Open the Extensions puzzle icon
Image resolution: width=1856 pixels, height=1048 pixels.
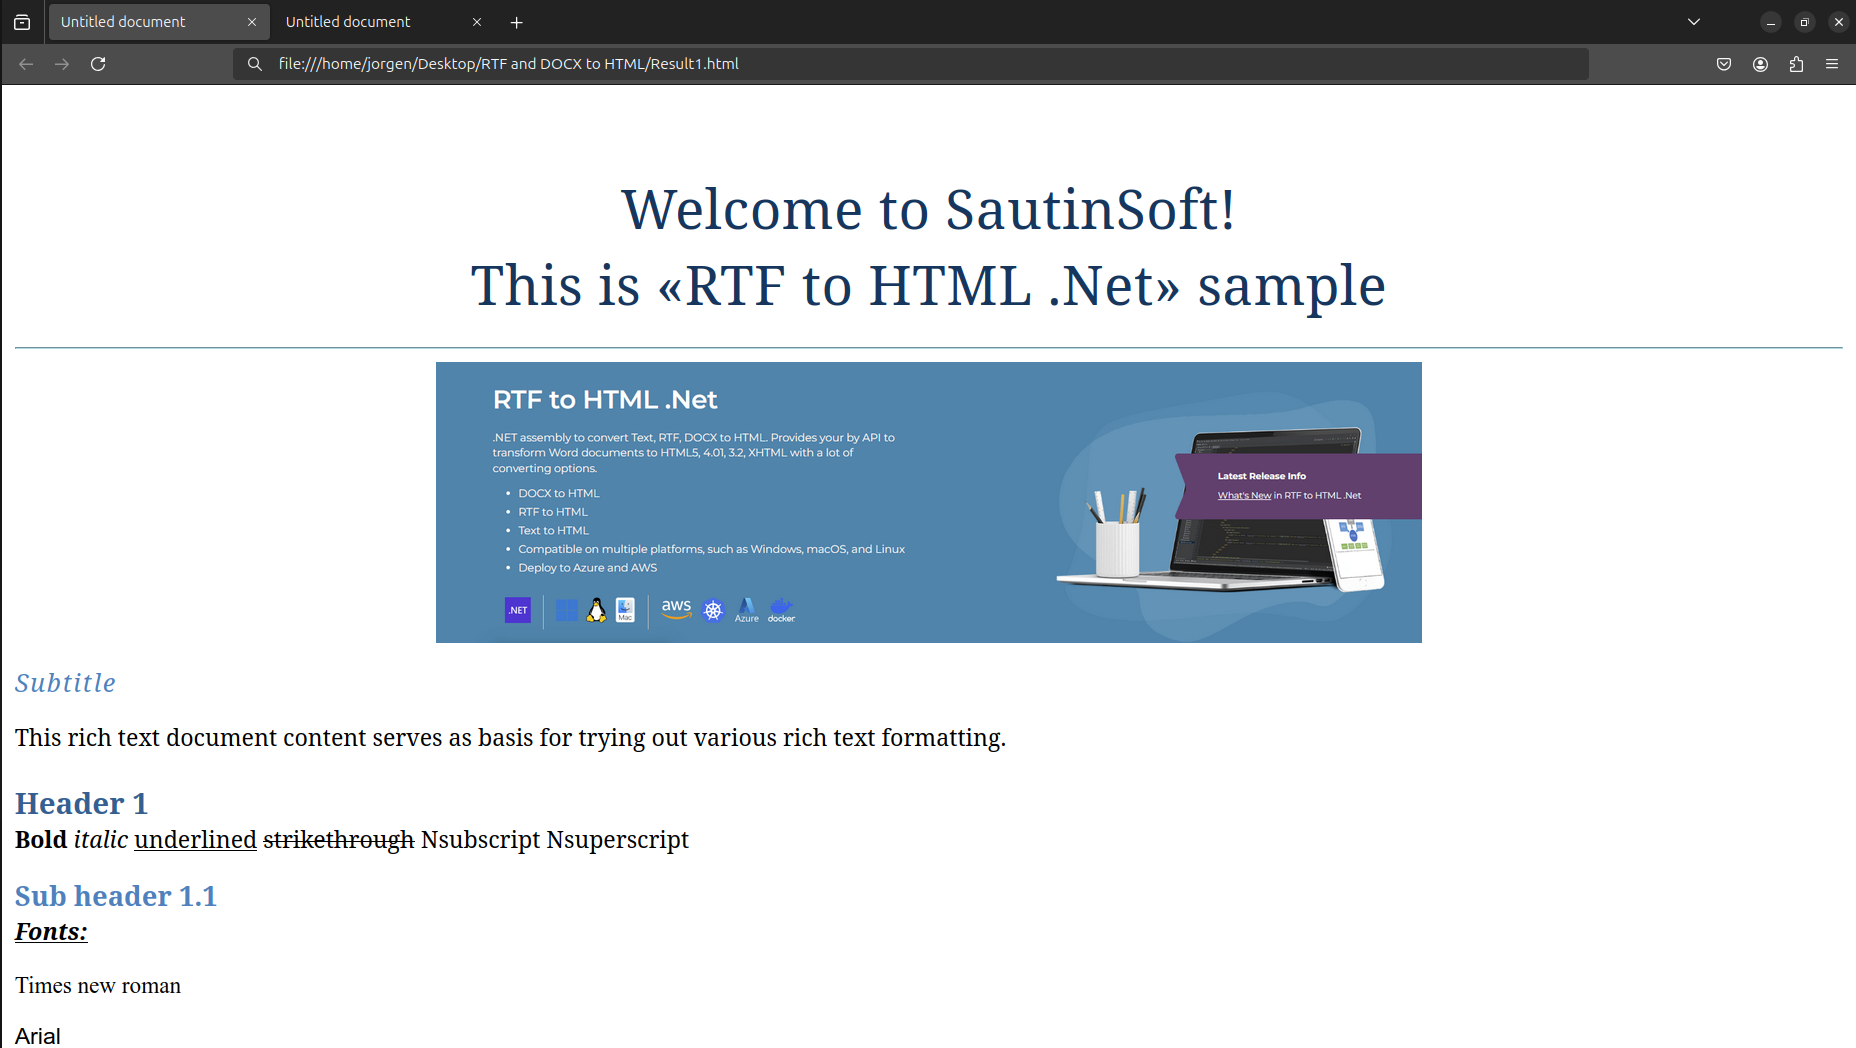click(x=1796, y=64)
